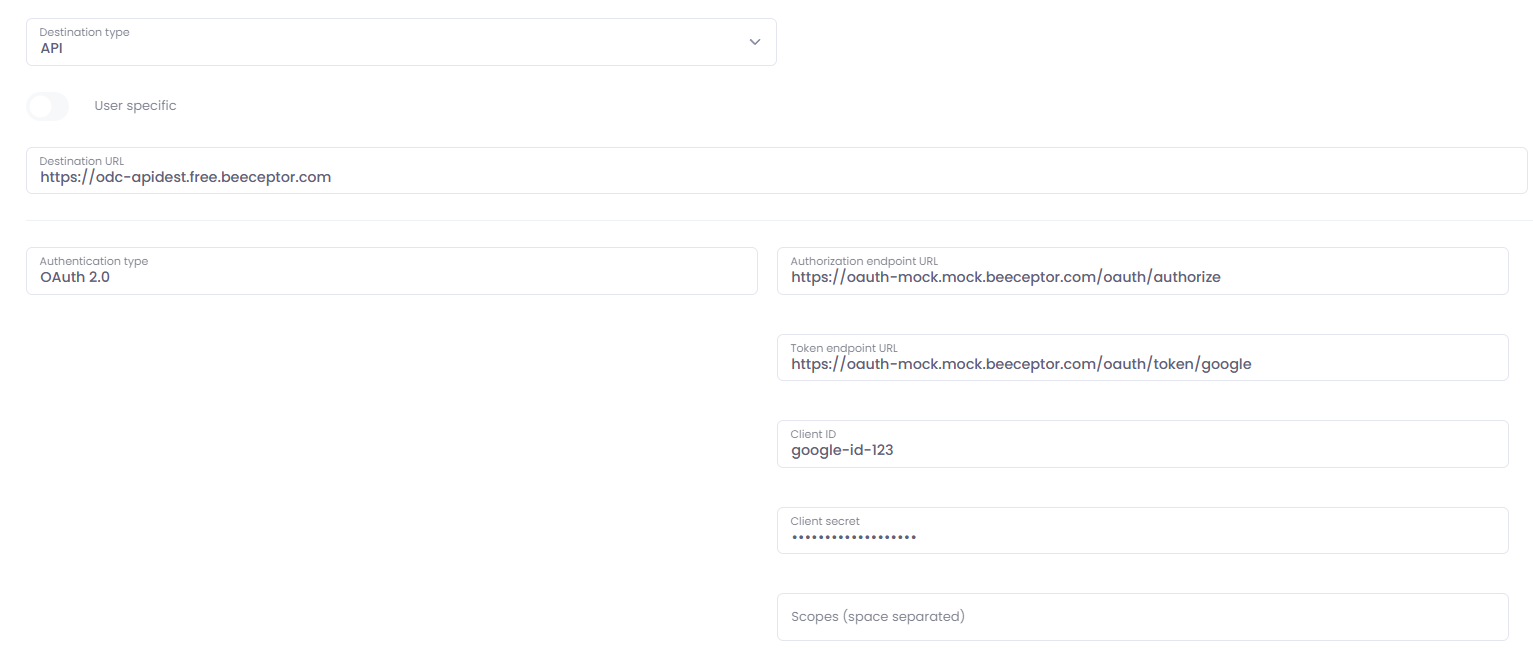Click the 'Authentication type' label

94,261
